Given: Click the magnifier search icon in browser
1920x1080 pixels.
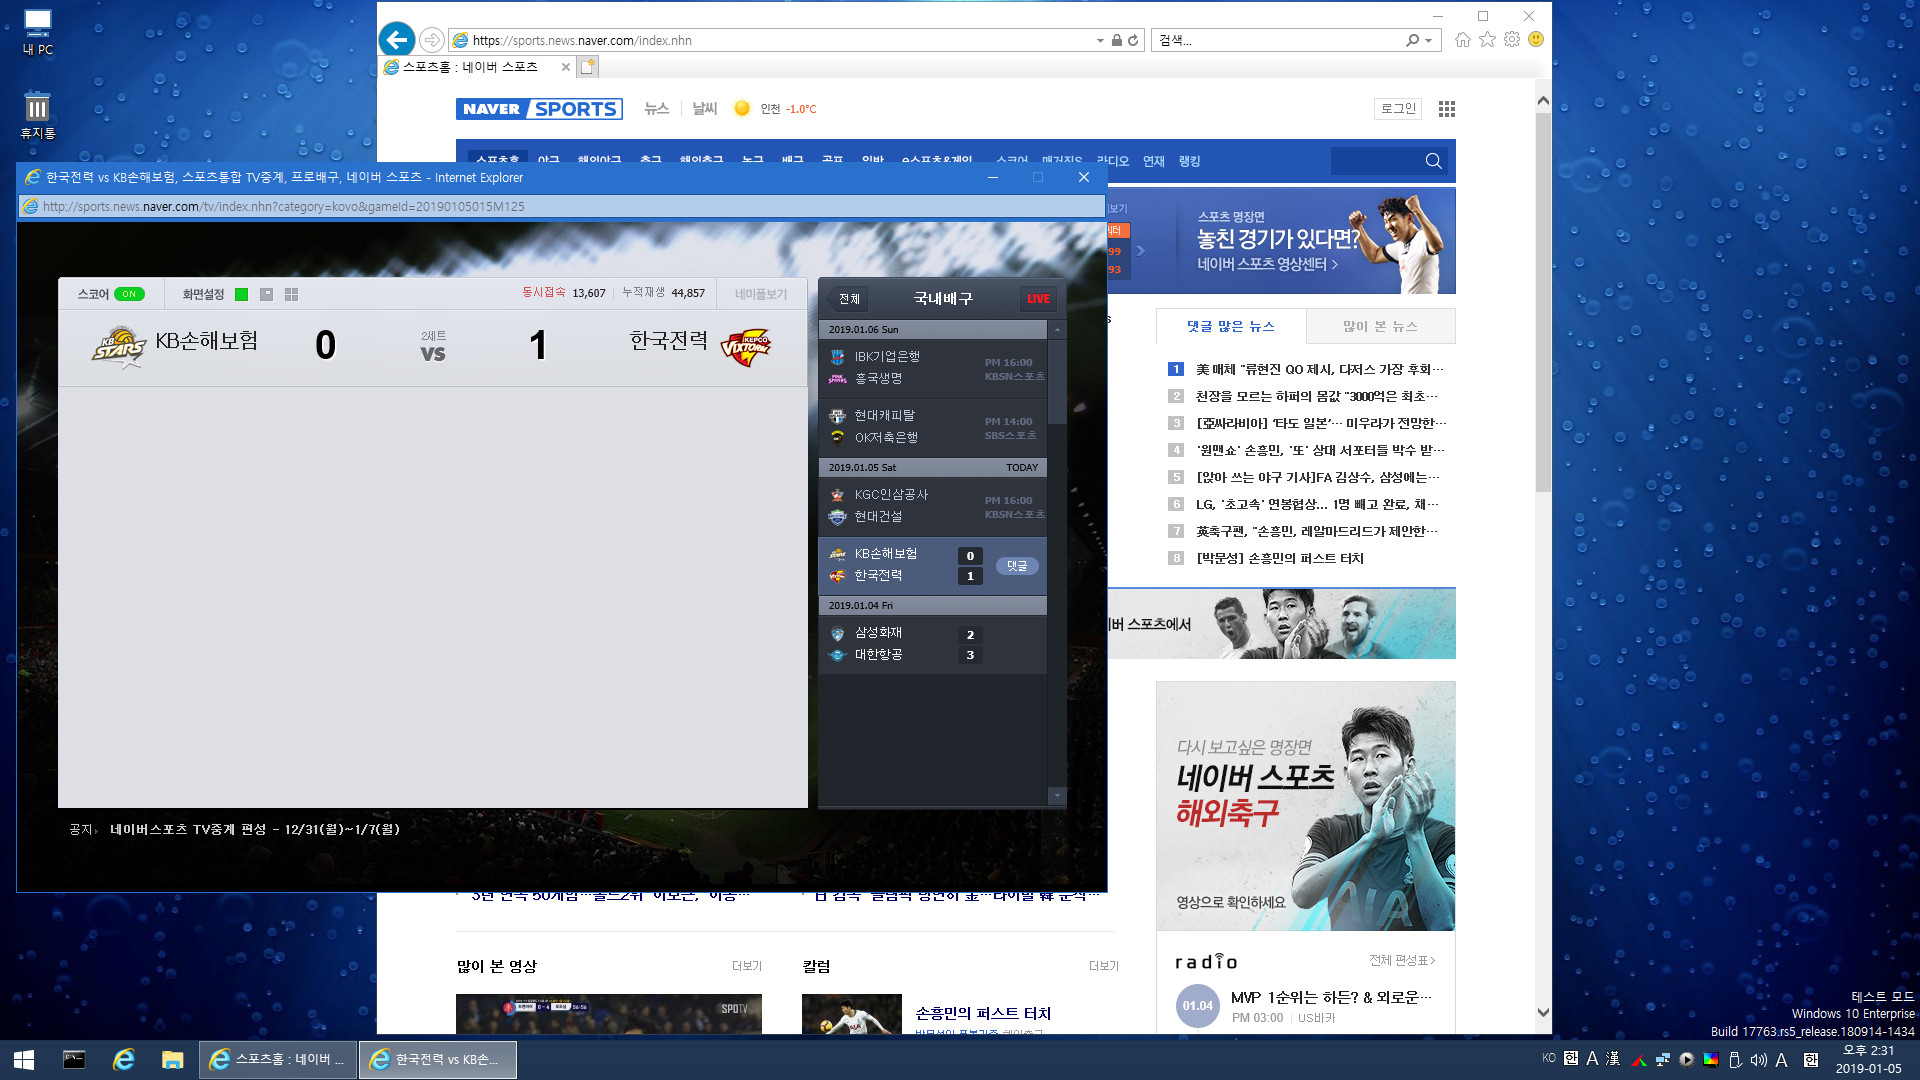Looking at the screenshot, I should (x=1412, y=40).
